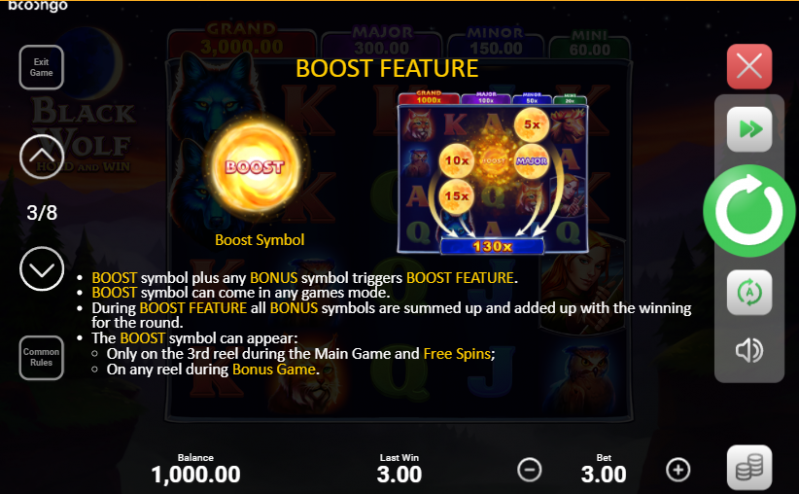This screenshot has width=799, height=494.
Task: Click the Last Win amount
Action: tap(400, 475)
